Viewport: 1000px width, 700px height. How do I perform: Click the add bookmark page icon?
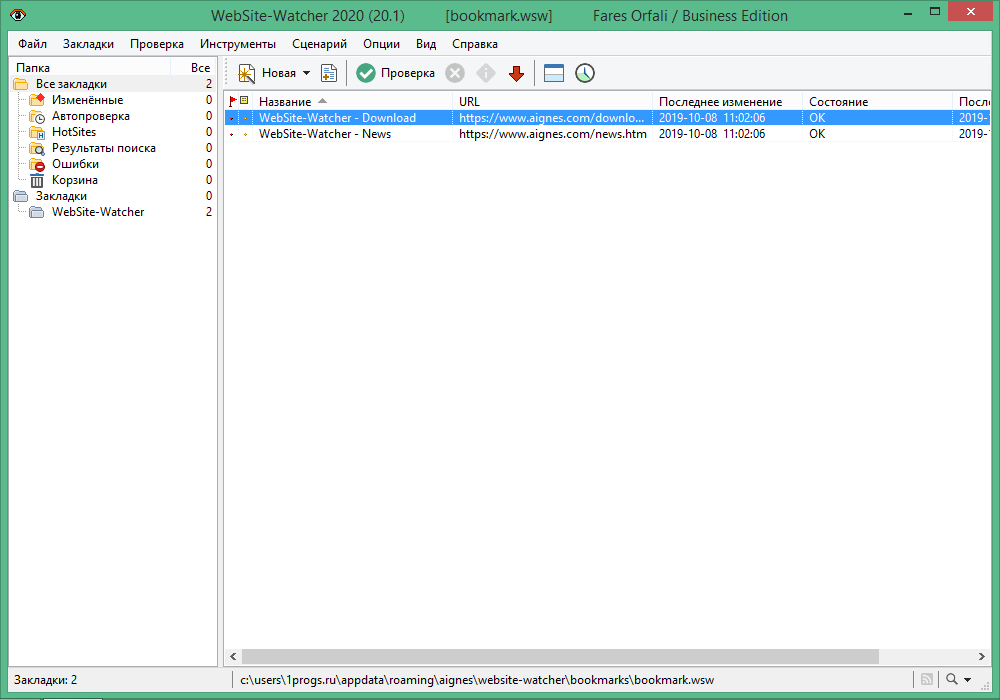328,73
